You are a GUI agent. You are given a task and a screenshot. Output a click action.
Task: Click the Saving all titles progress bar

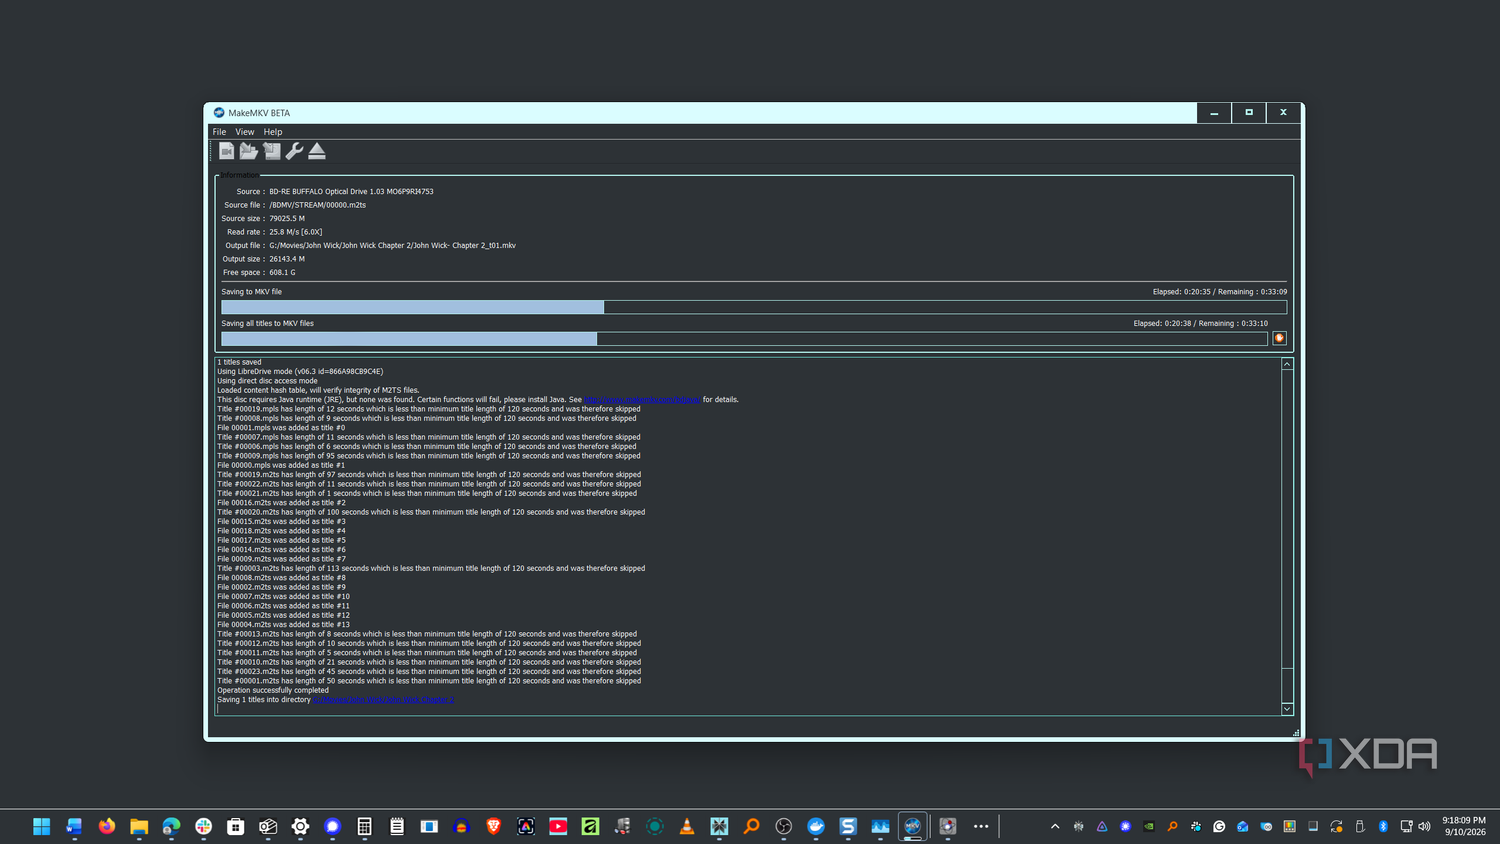click(x=744, y=339)
